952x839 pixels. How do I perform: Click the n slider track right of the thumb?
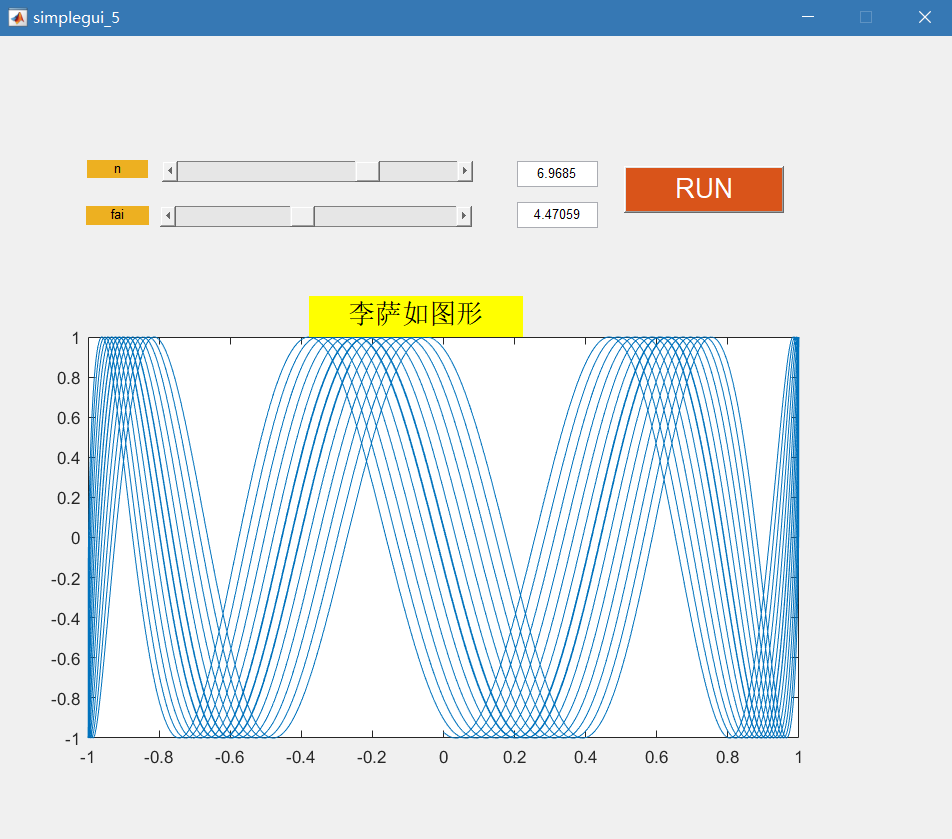418,171
